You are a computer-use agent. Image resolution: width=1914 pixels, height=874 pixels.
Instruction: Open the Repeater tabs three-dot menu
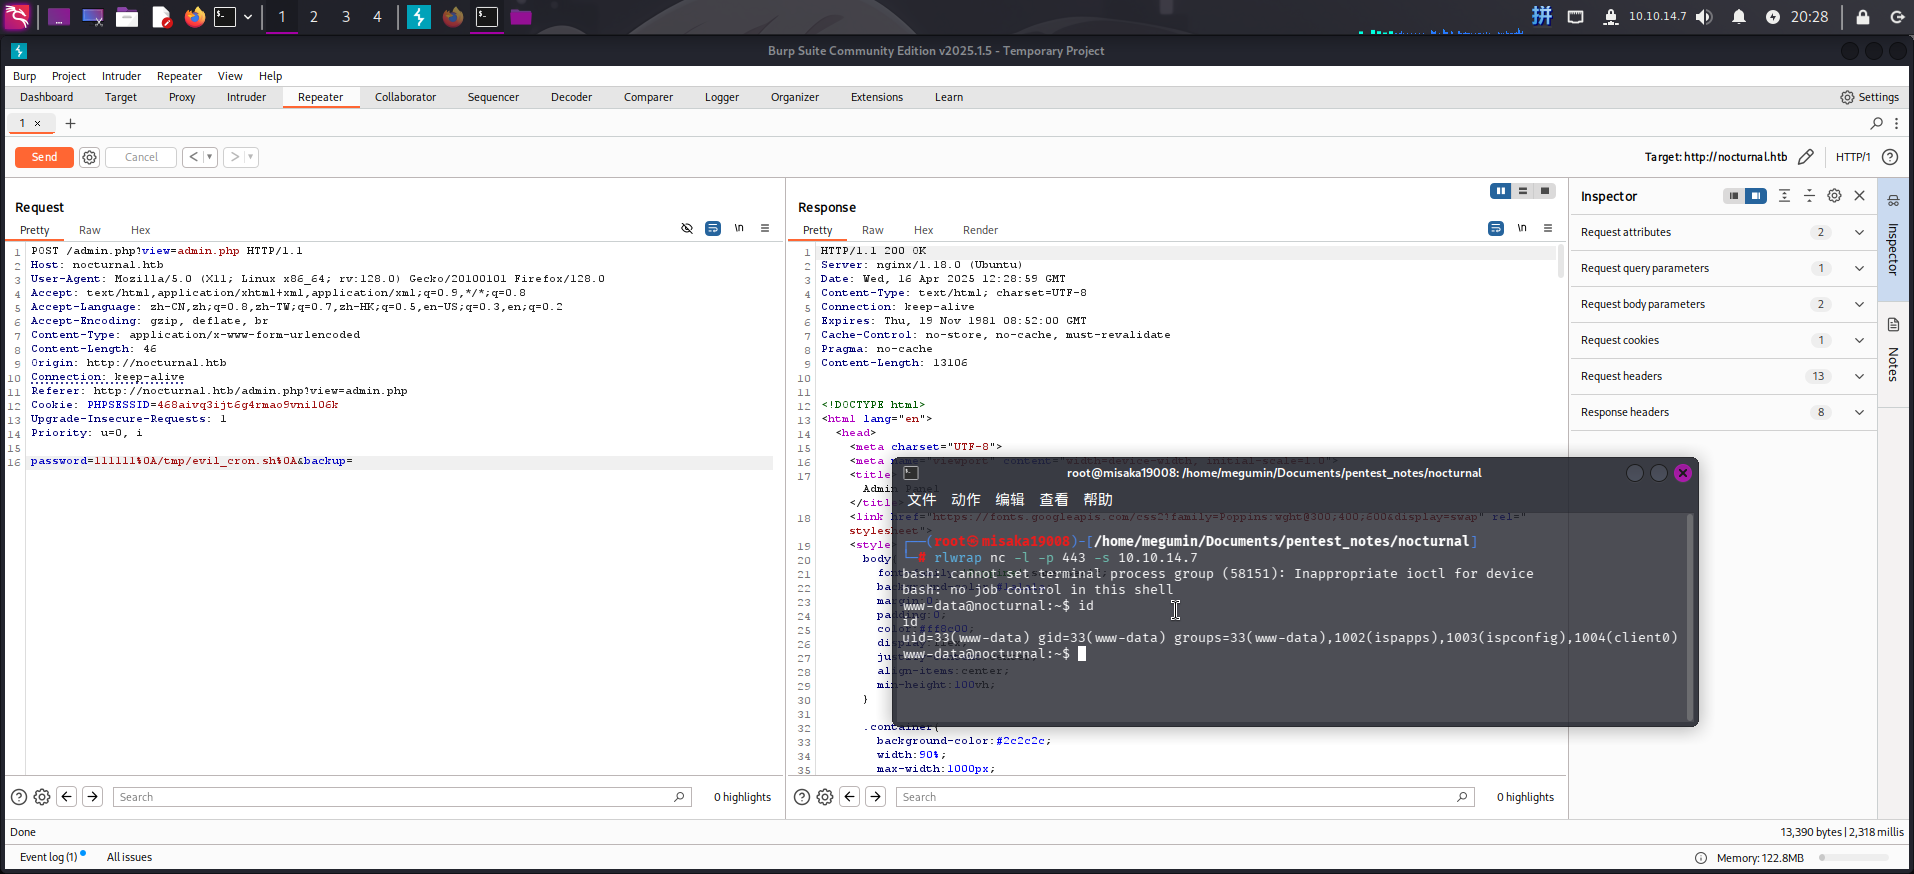click(x=1896, y=123)
